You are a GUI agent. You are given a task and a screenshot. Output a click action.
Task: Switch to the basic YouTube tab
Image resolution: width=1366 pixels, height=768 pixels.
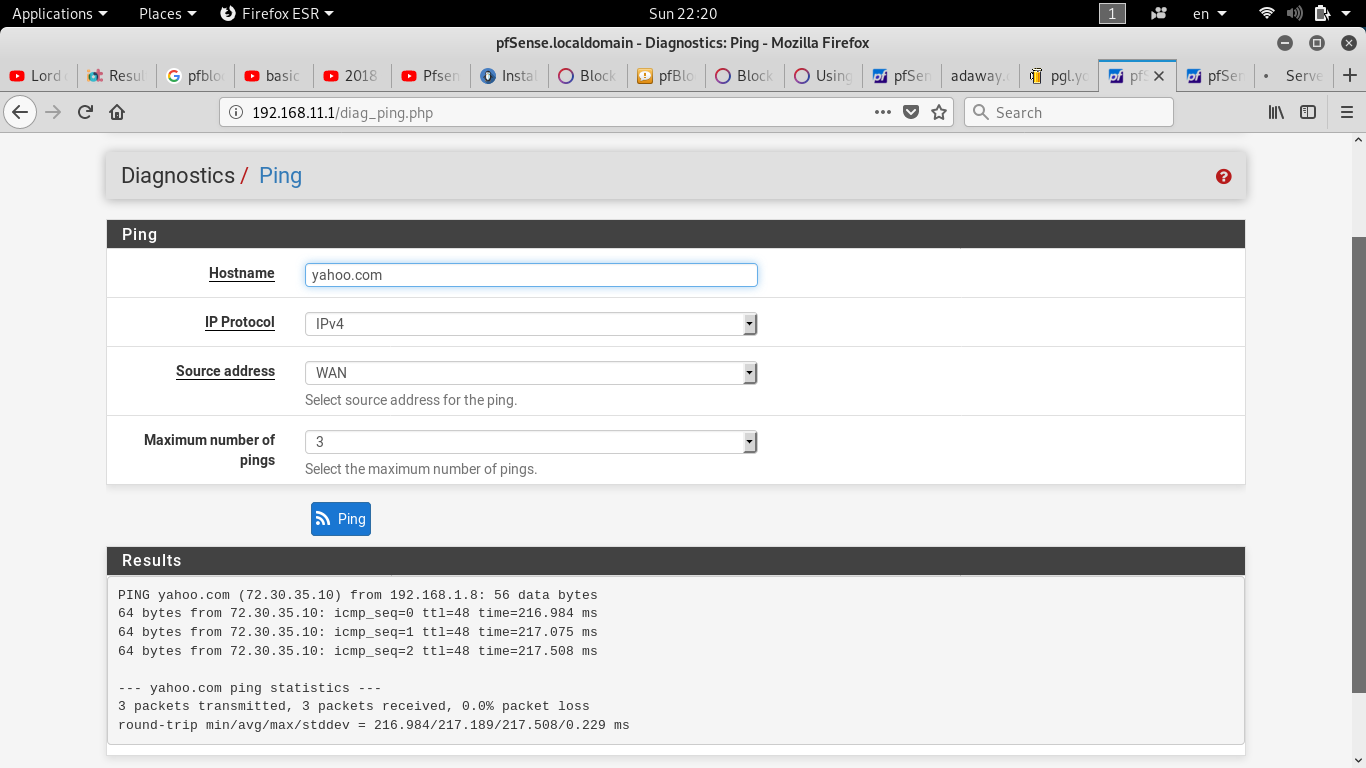pos(274,75)
